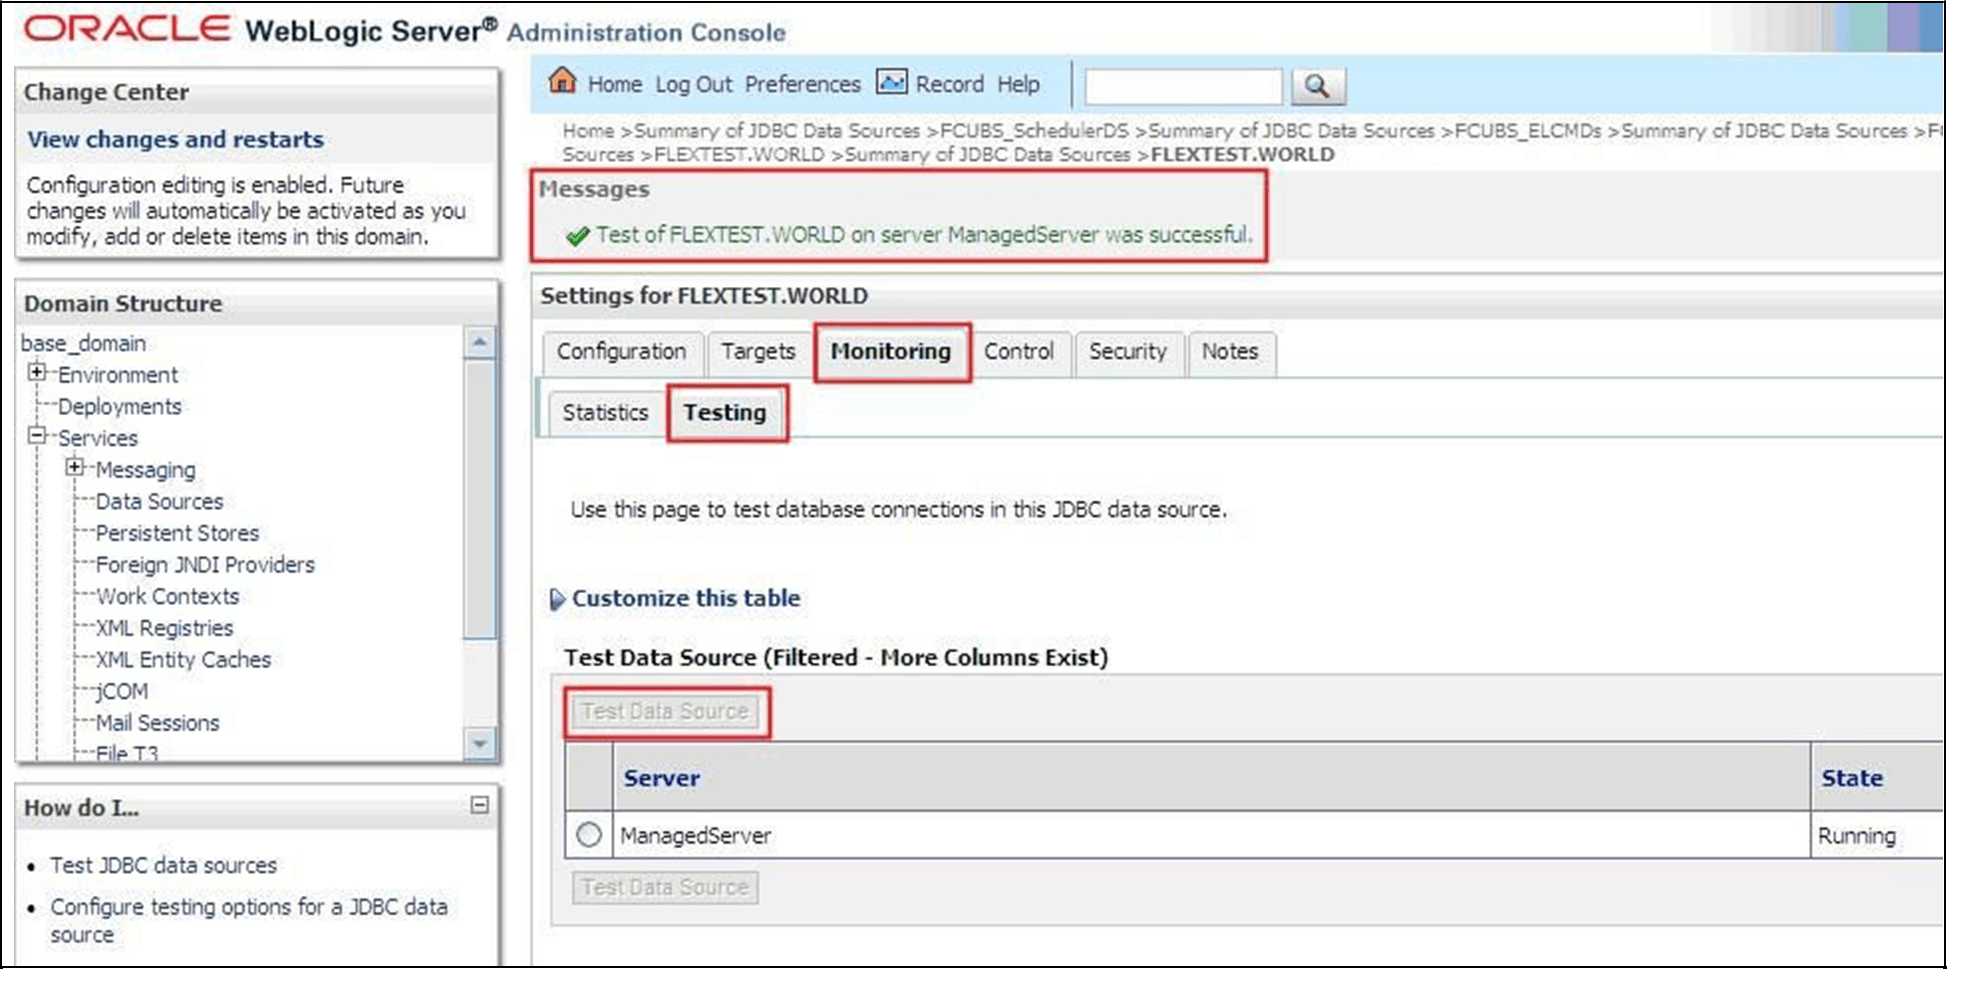Click Domain Structure scroll up arrow

coord(480,343)
